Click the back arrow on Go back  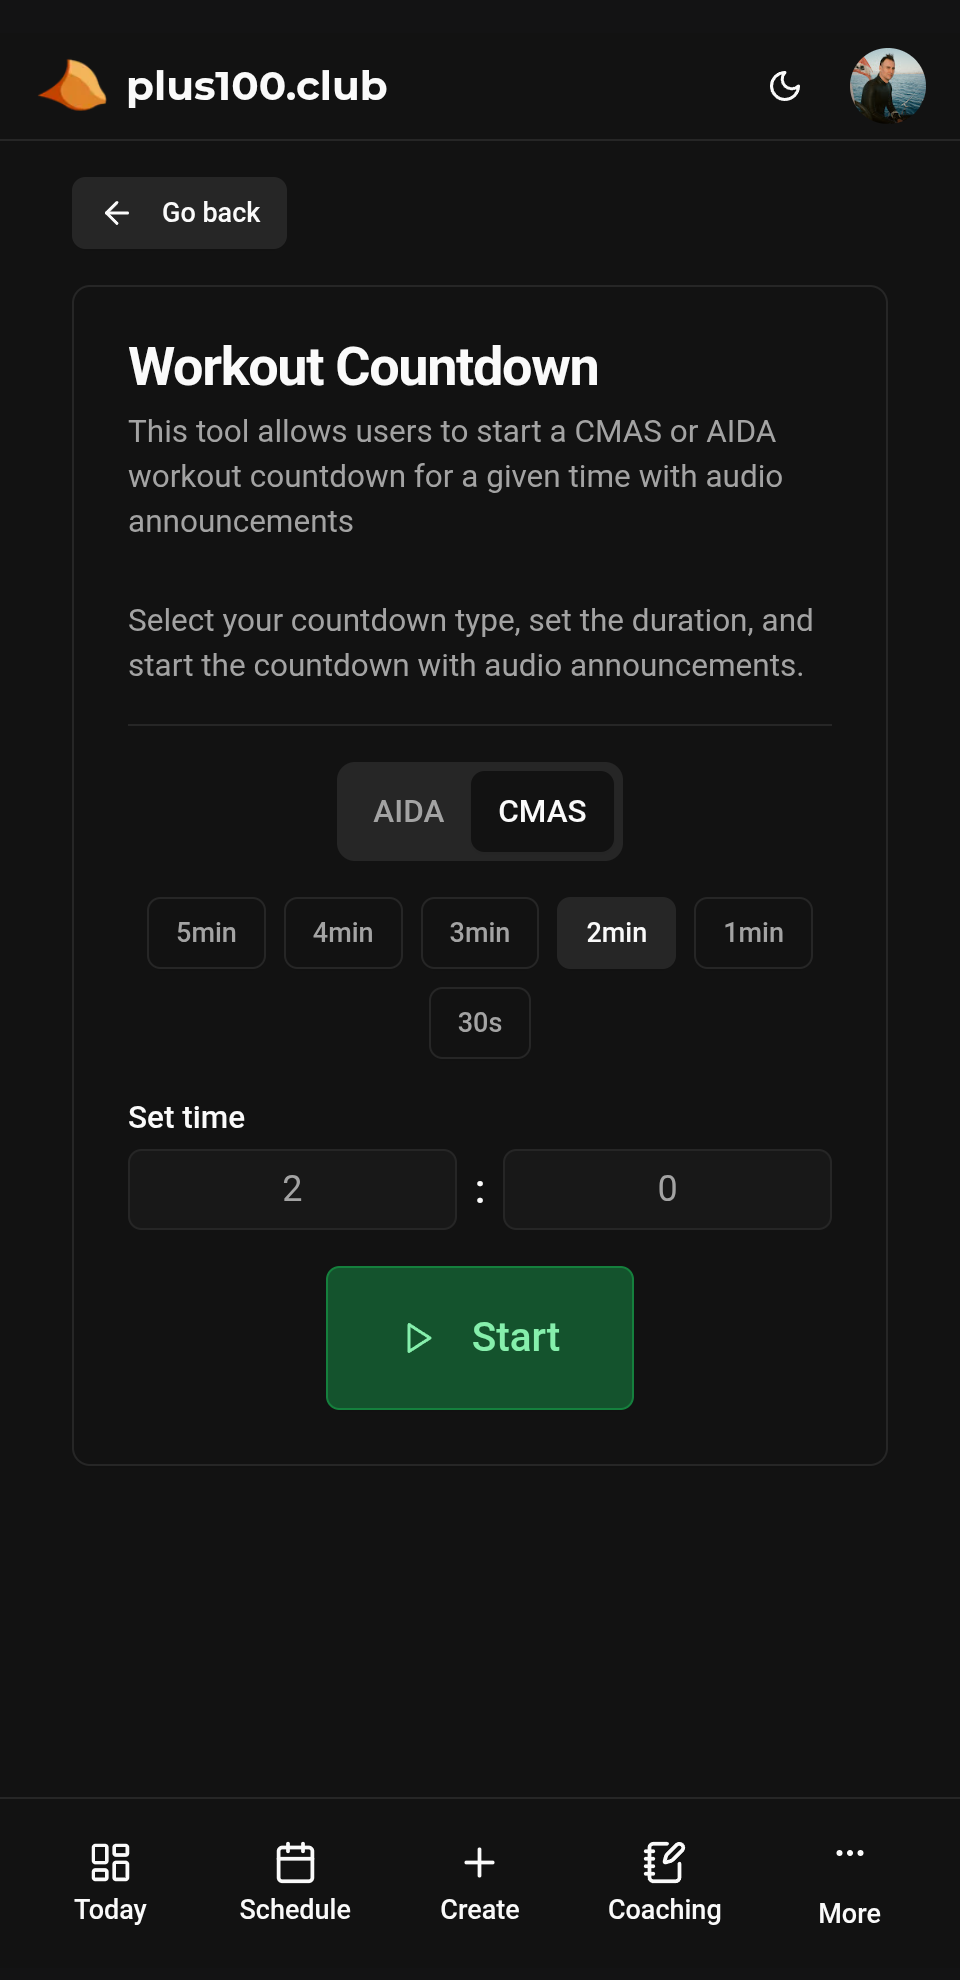point(117,212)
